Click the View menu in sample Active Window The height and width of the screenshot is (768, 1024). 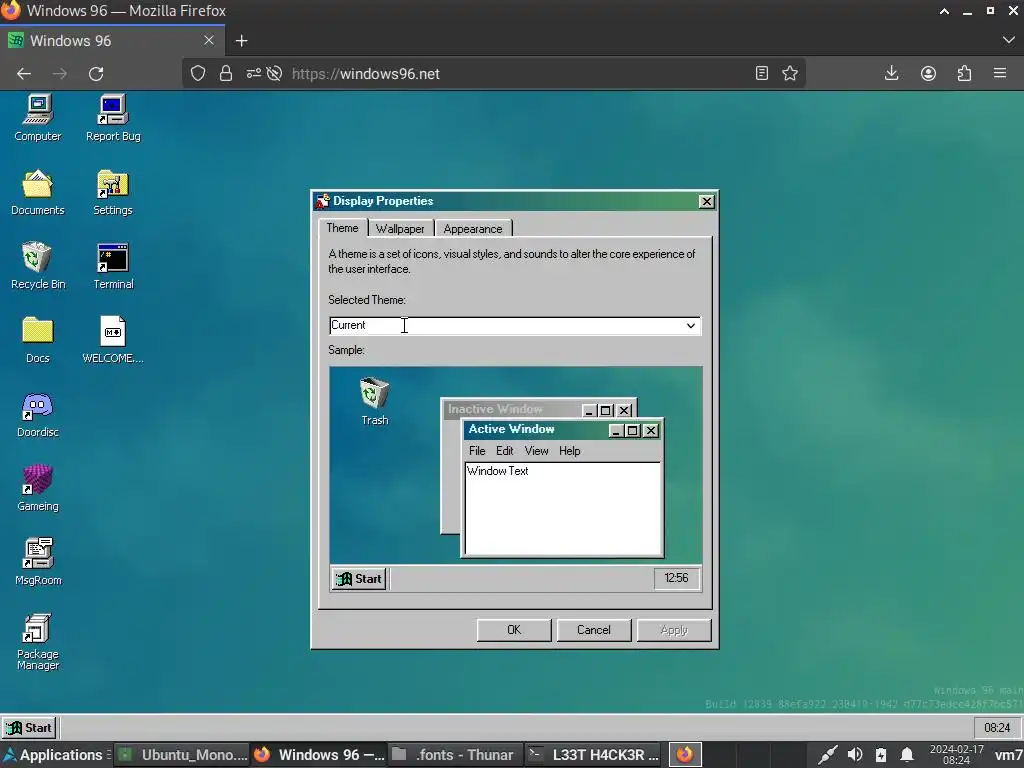pyautogui.click(x=536, y=451)
